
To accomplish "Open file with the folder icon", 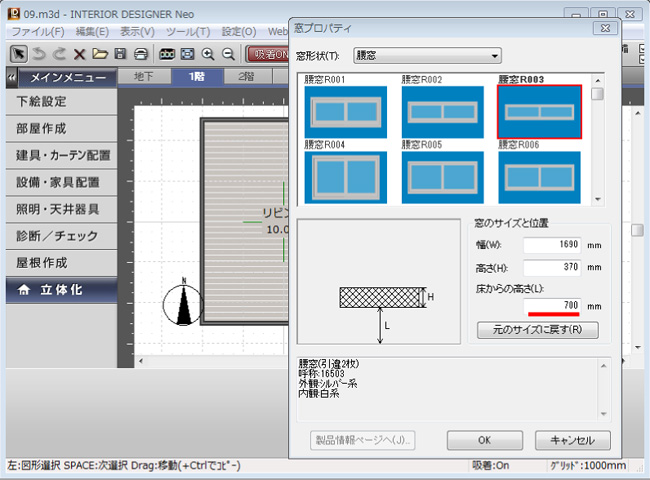I will pyautogui.click(x=100, y=54).
